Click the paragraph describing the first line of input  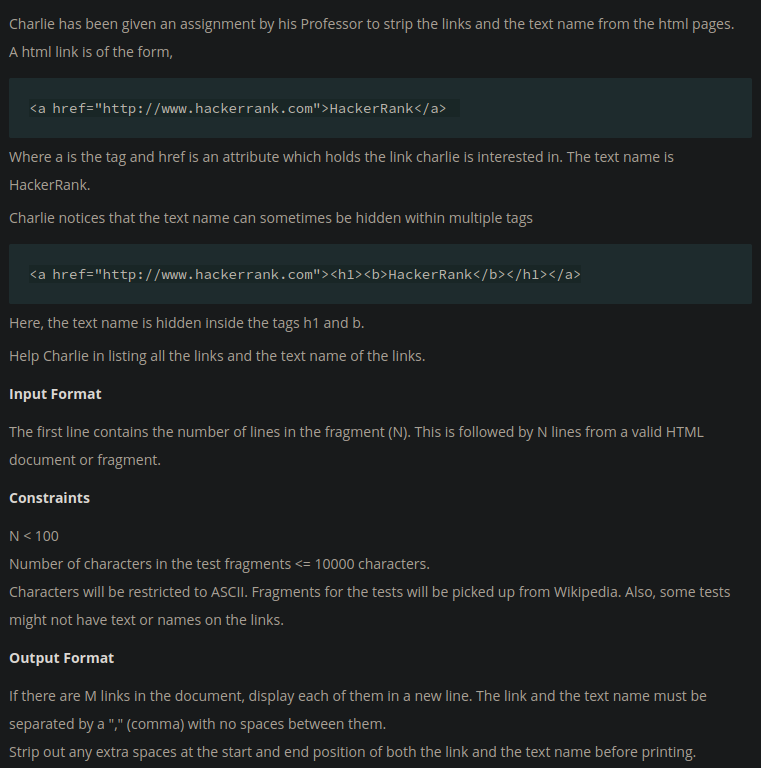356,432
